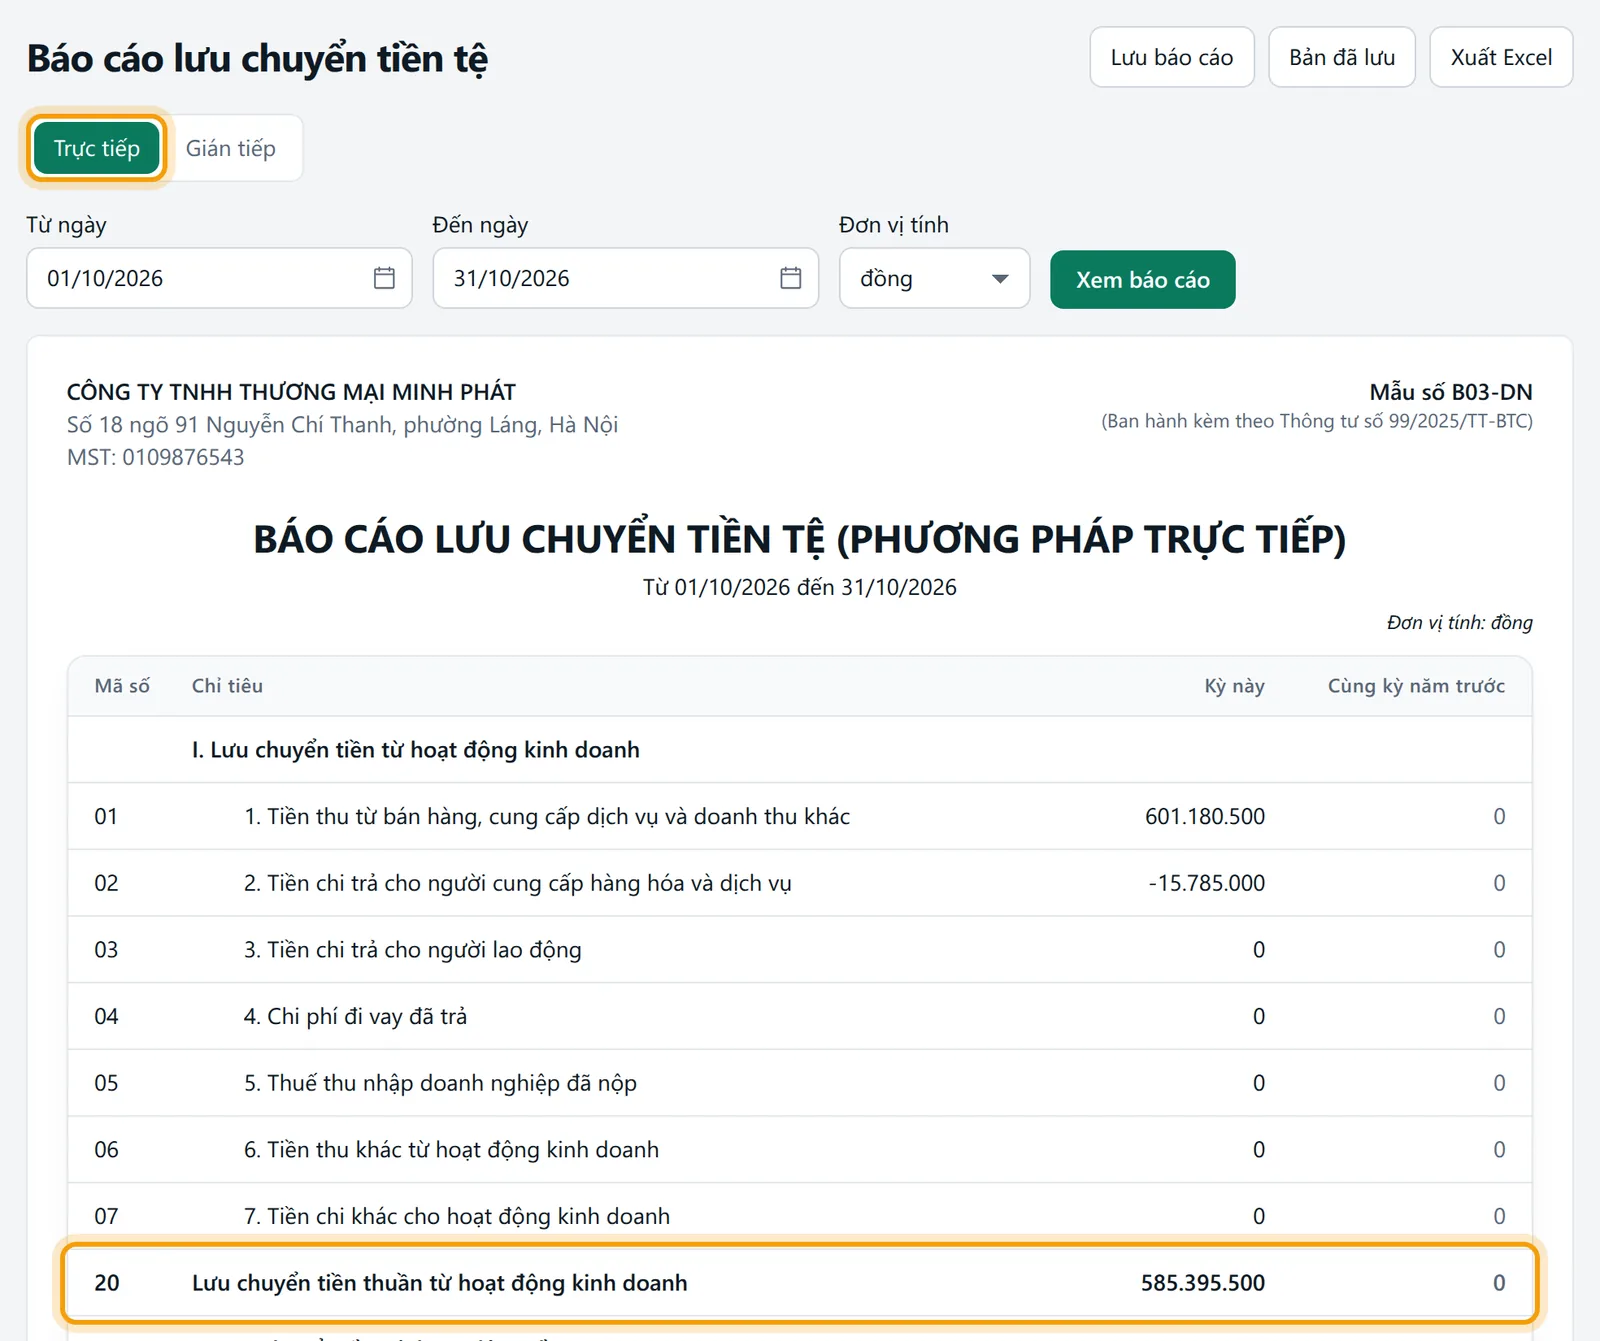Focus the Đến ngày date field

[x=625, y=278]
